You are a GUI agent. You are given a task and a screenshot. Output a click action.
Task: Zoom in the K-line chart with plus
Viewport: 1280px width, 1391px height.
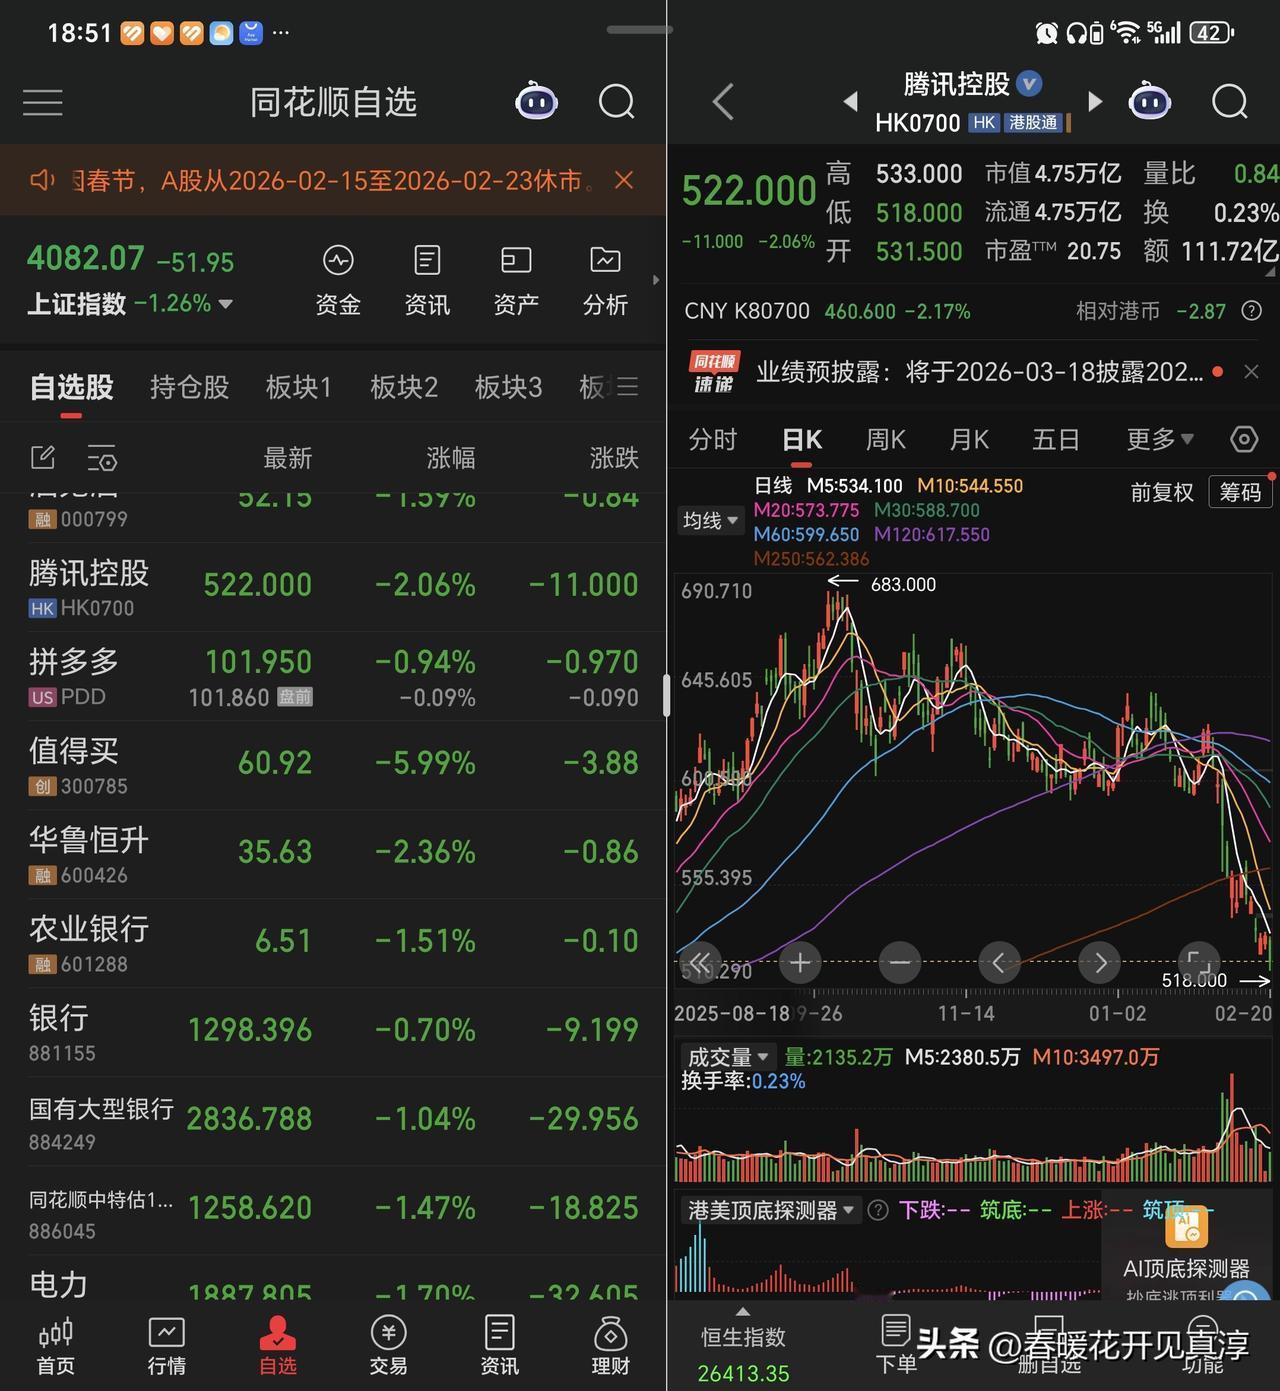[x=800, y=963]
